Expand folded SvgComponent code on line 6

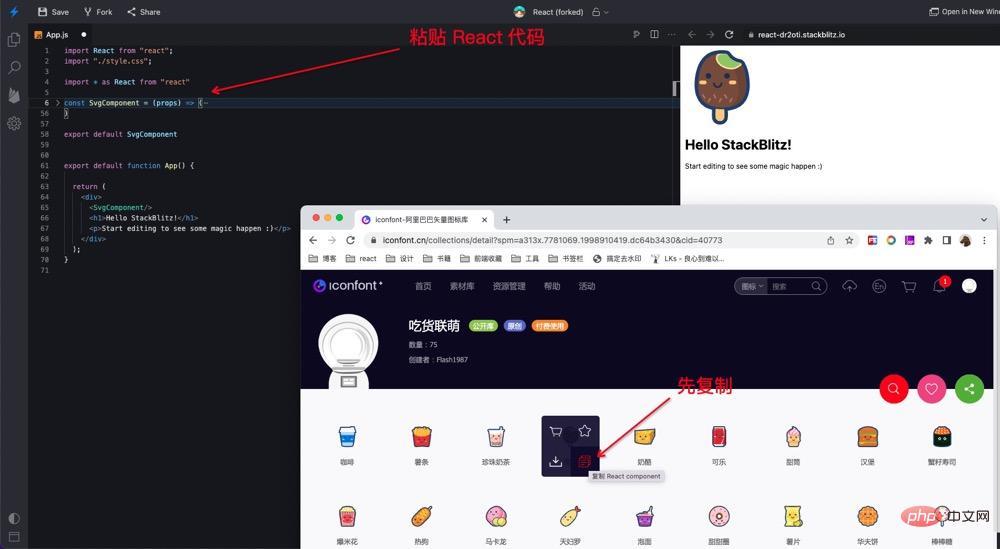pos(57,103)
